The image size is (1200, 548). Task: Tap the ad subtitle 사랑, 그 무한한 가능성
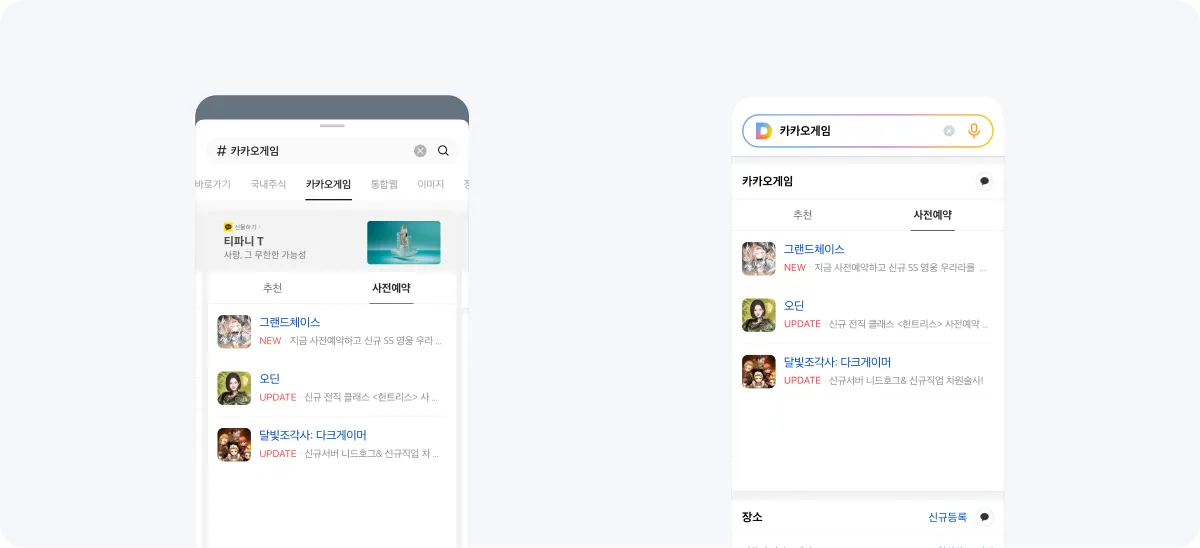(265, 256)
